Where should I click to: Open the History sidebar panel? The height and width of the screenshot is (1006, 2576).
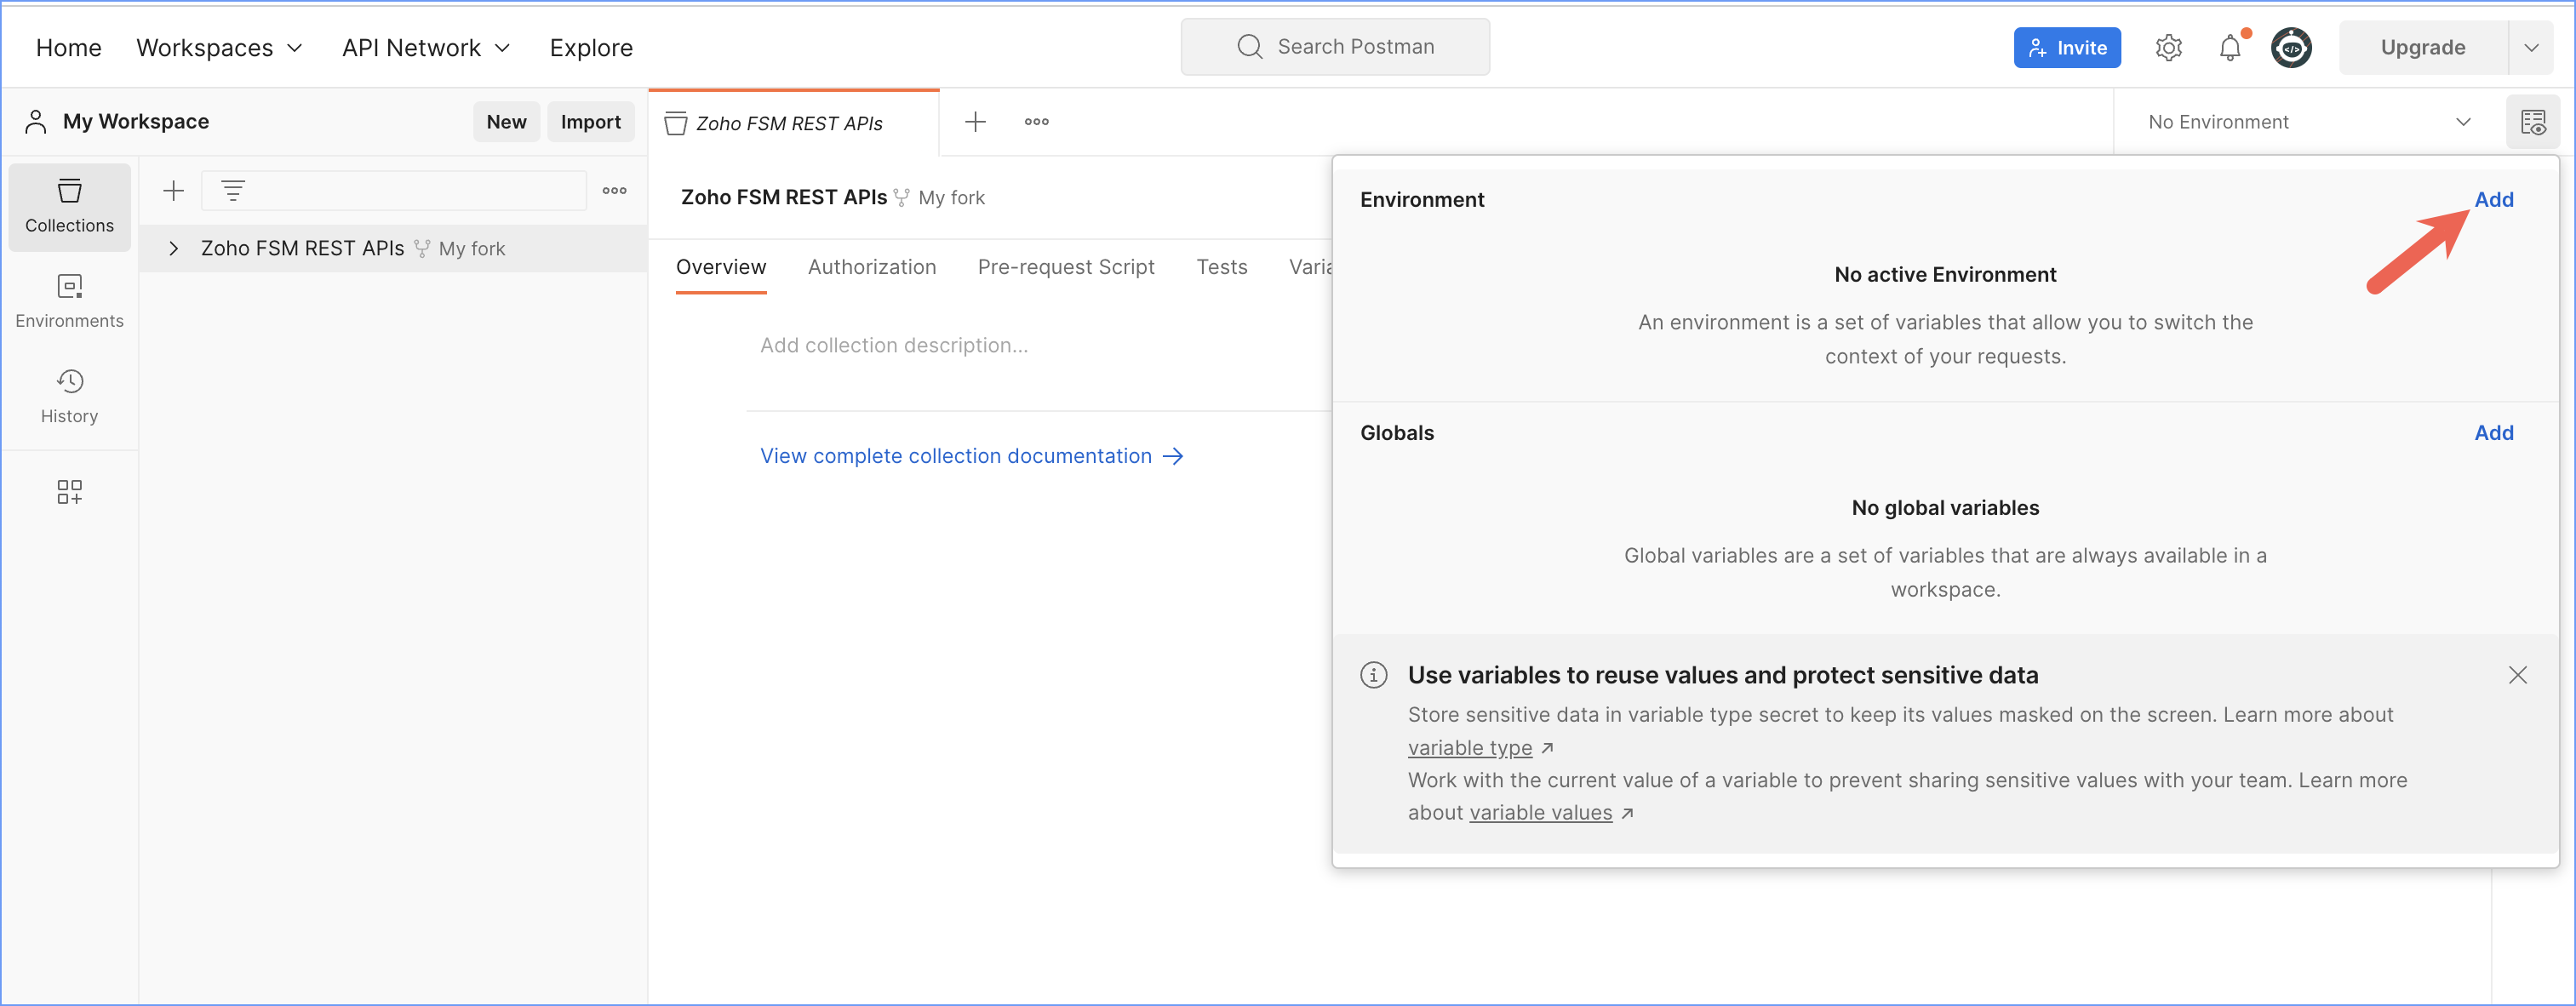(69, 396)
